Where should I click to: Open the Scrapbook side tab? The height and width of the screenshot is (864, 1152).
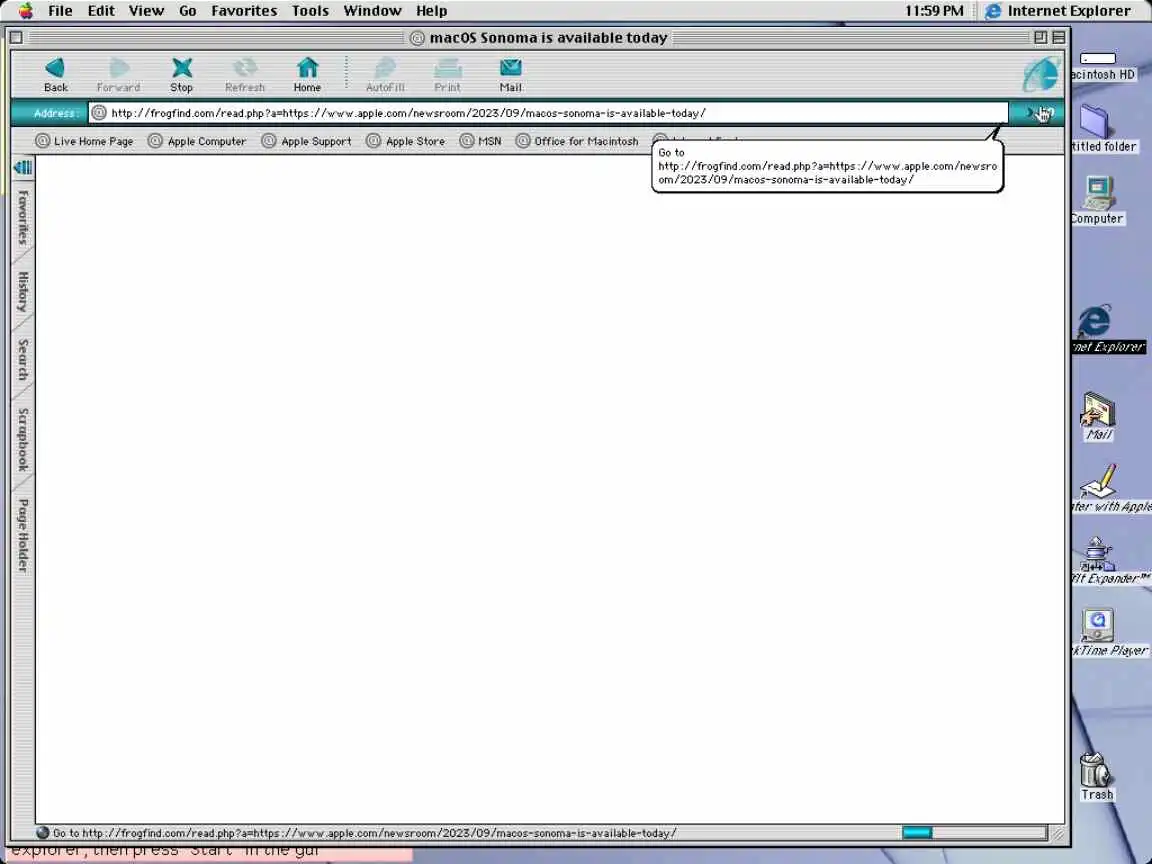(x=23, y=439)
